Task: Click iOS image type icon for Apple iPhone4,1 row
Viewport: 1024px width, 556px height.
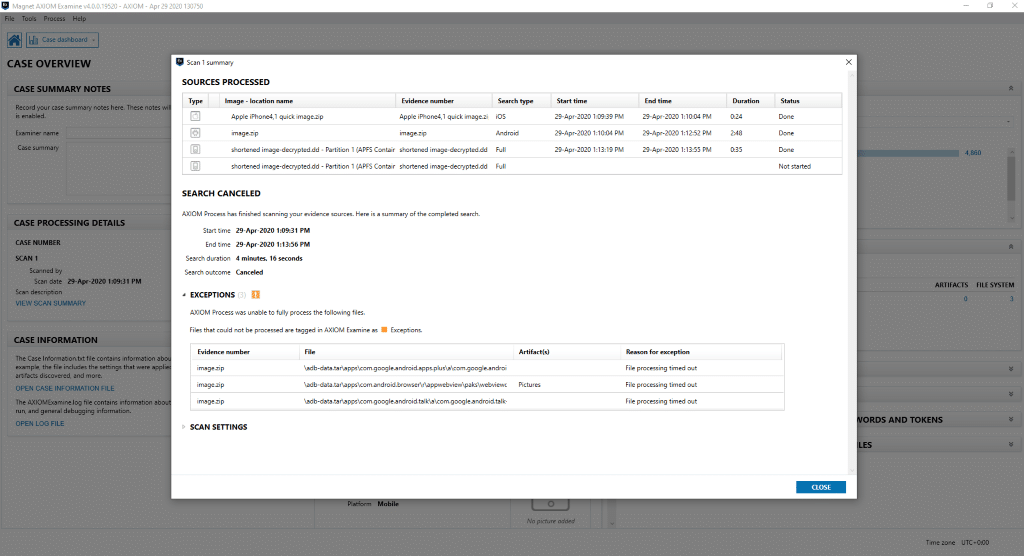Action: (195, 116)
